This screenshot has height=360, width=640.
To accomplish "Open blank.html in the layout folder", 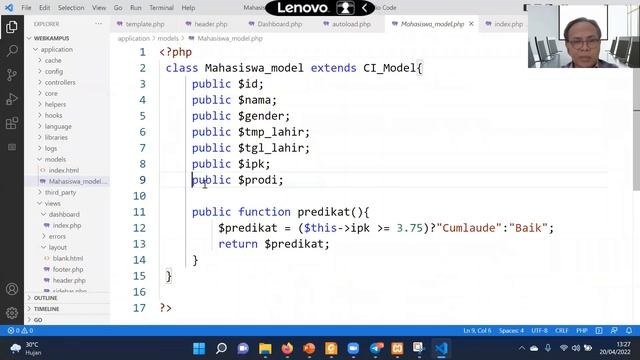I will click(67, 258).
